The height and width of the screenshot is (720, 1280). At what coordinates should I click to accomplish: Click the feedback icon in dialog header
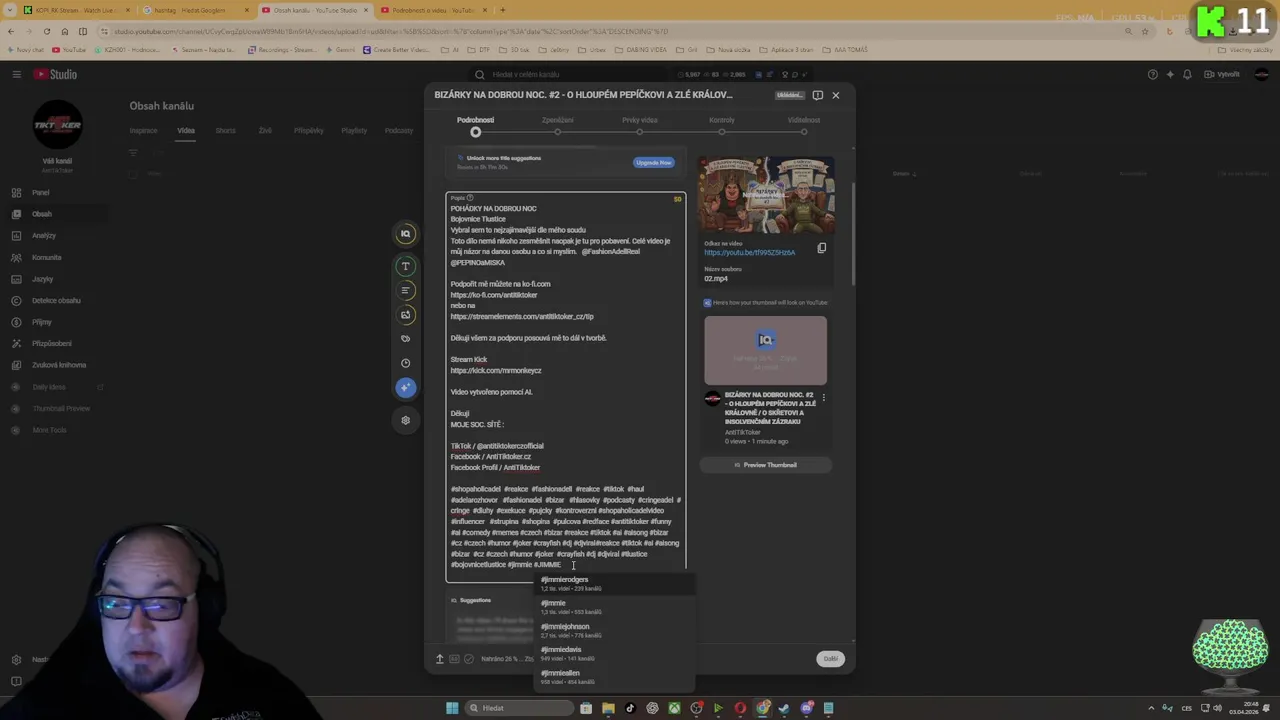click(x=818, y=95)
